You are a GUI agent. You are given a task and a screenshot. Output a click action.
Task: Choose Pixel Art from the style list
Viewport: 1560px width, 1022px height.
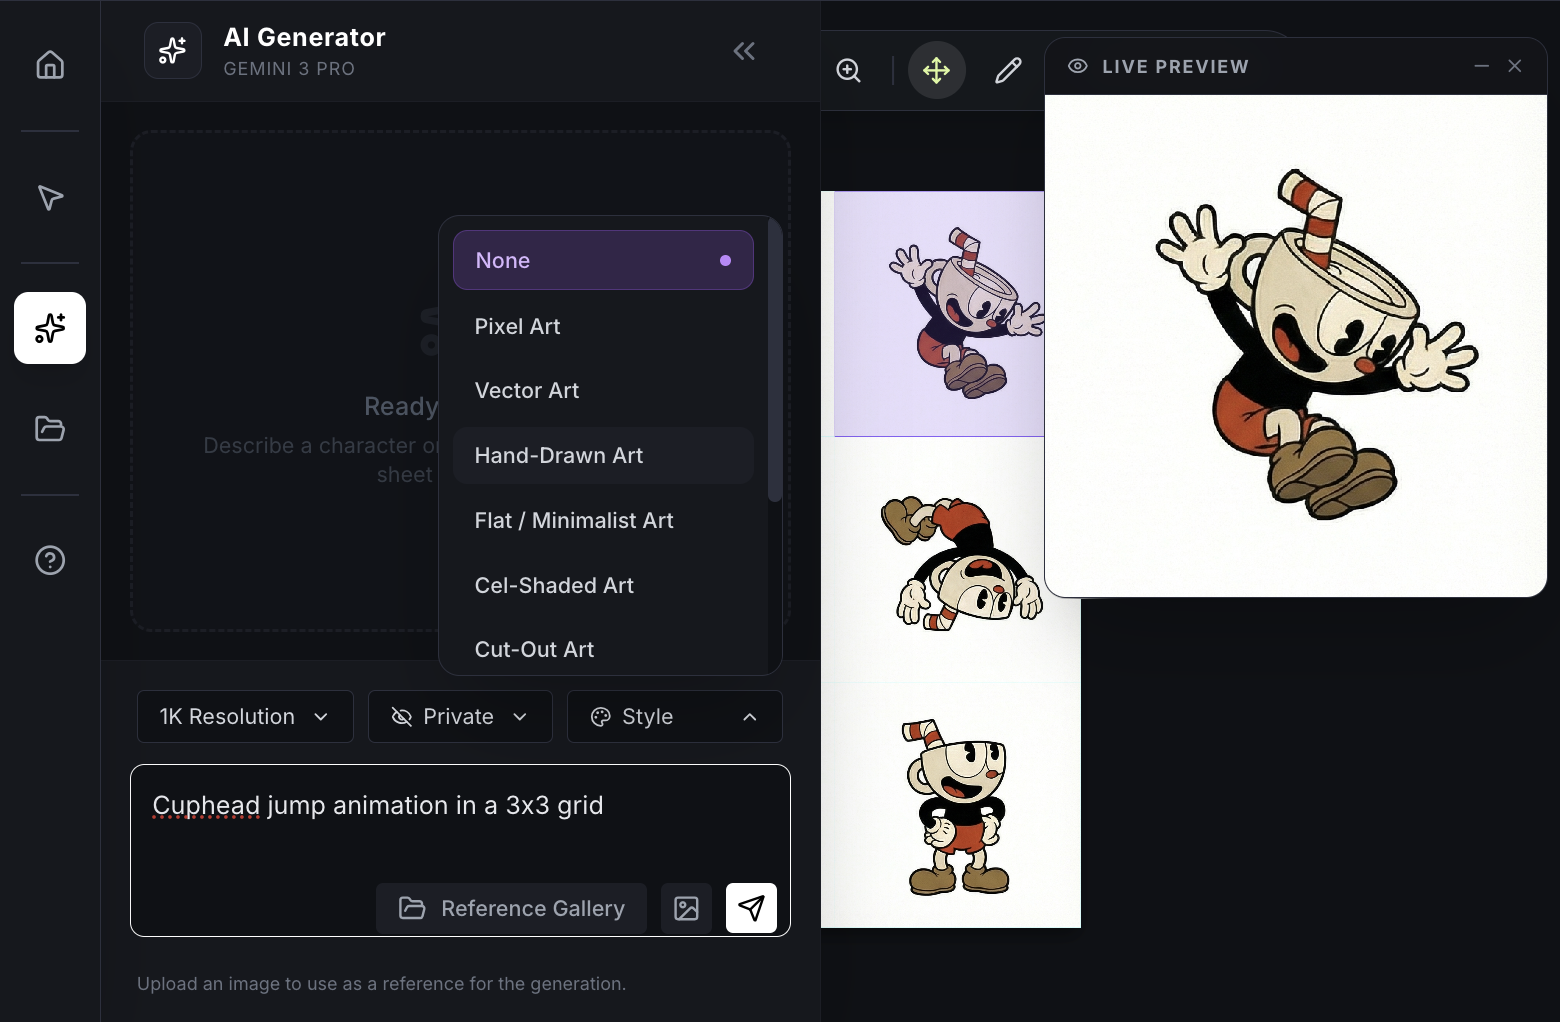[517, 326]
